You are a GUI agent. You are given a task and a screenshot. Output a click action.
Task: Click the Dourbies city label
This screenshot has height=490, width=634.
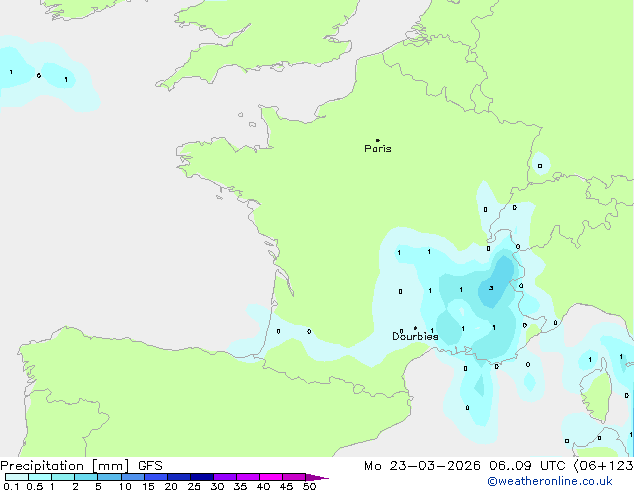pos(415,336)
